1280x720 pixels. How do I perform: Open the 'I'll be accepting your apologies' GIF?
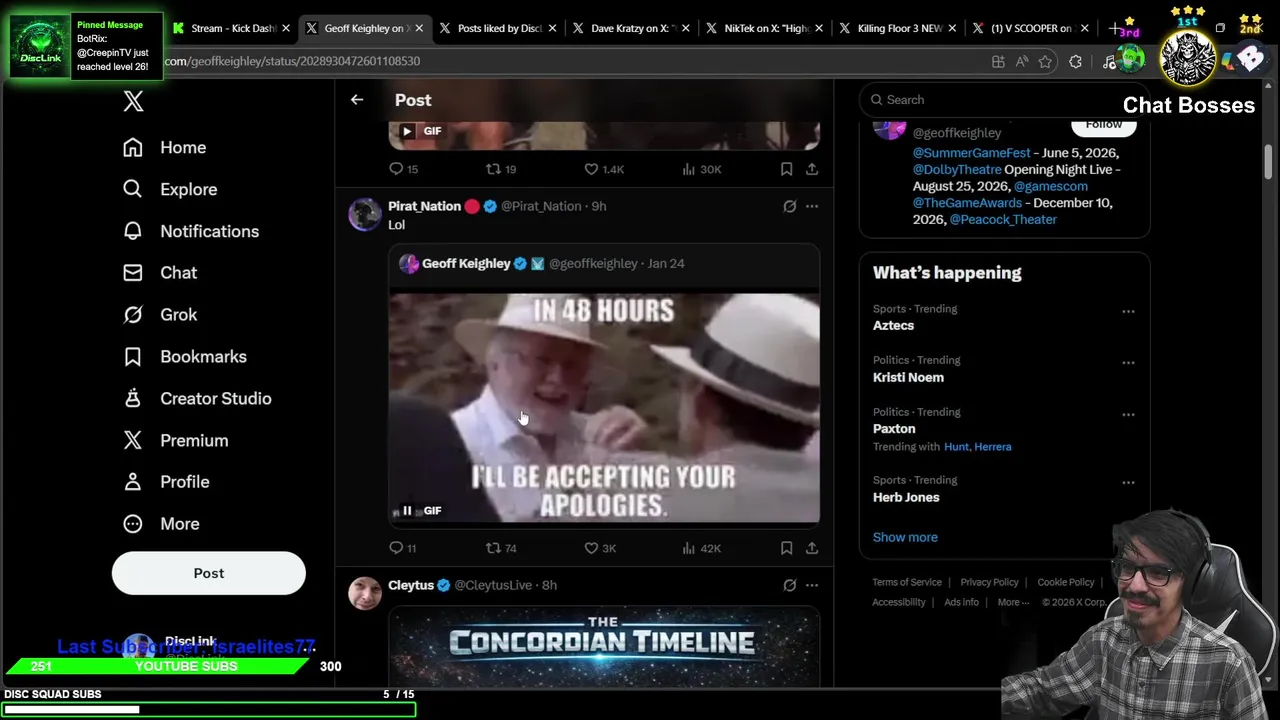coord(604,408)
